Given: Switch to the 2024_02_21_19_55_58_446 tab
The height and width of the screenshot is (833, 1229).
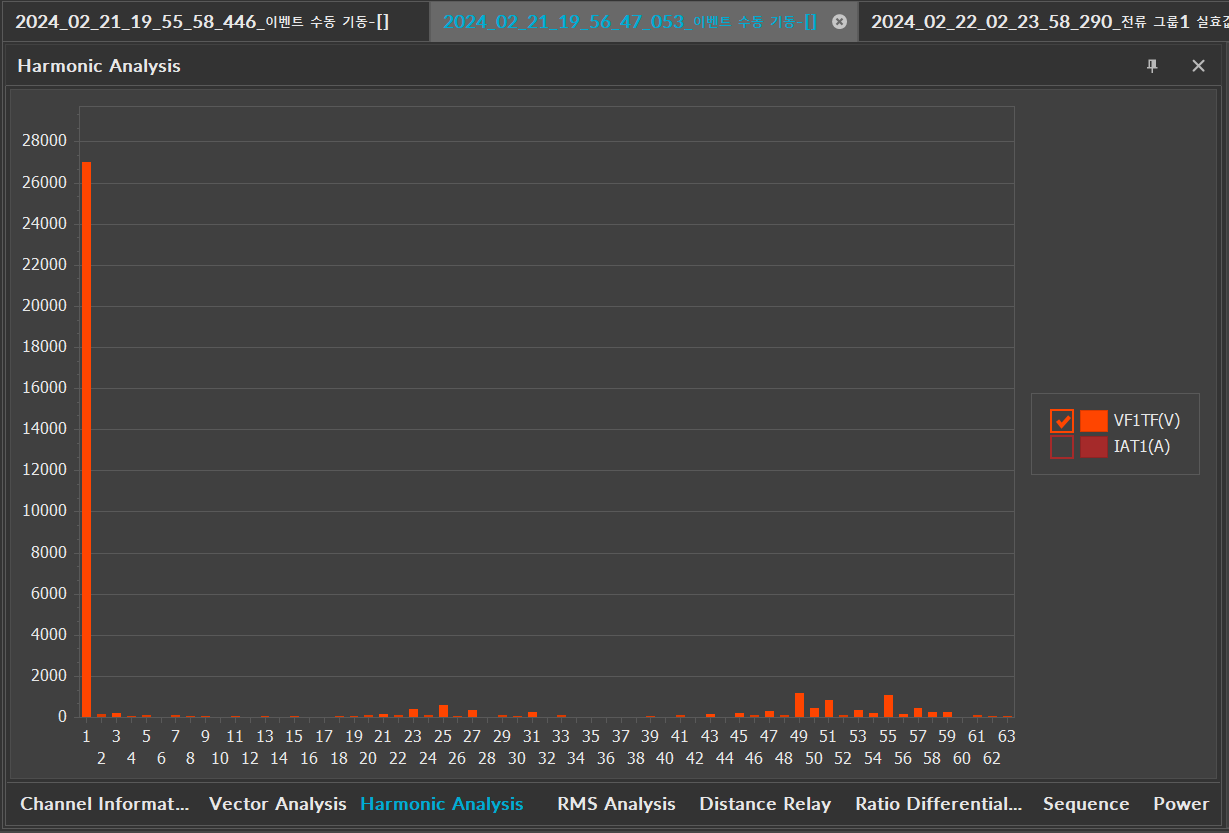Looking at the screenshot, I should tap(201, 21).
